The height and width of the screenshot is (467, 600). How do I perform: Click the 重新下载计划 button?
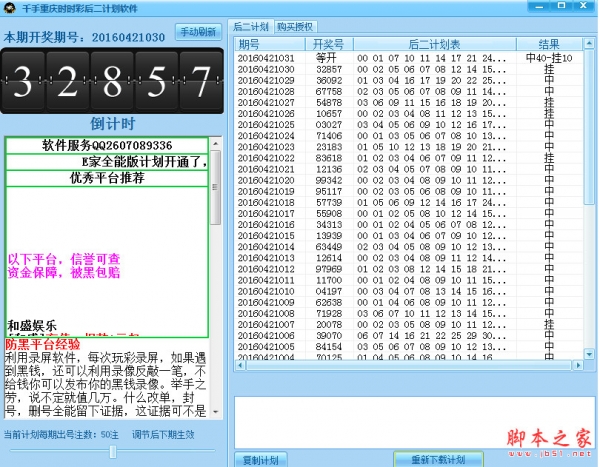[438, 459]
